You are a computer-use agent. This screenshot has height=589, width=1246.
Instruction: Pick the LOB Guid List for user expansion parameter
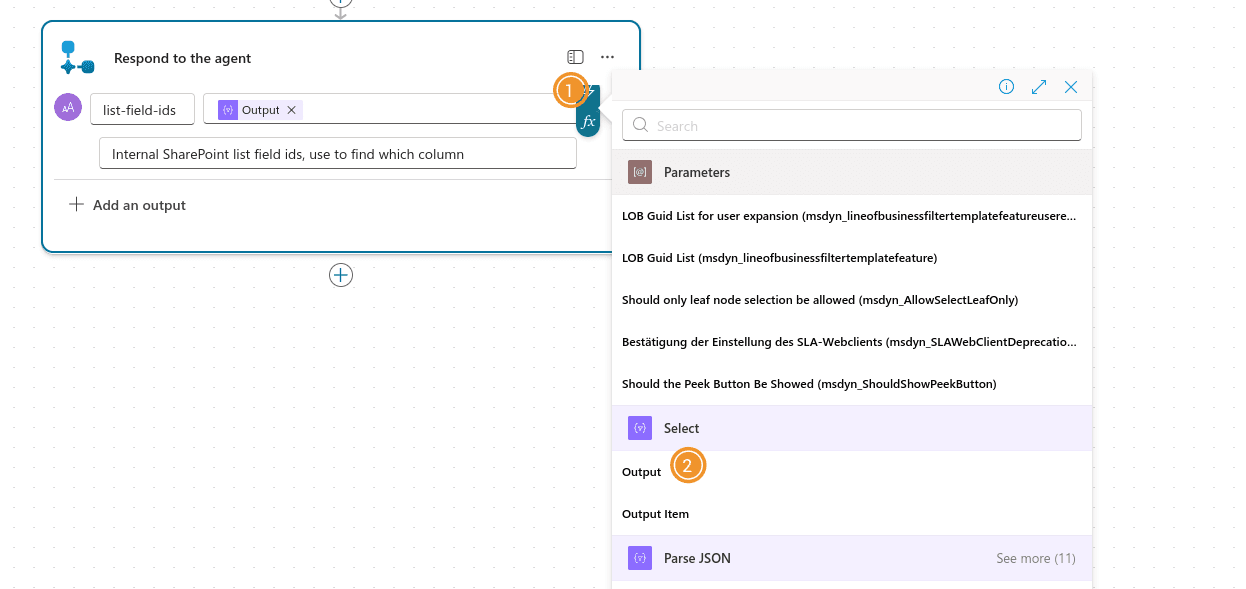click(849, 216)
